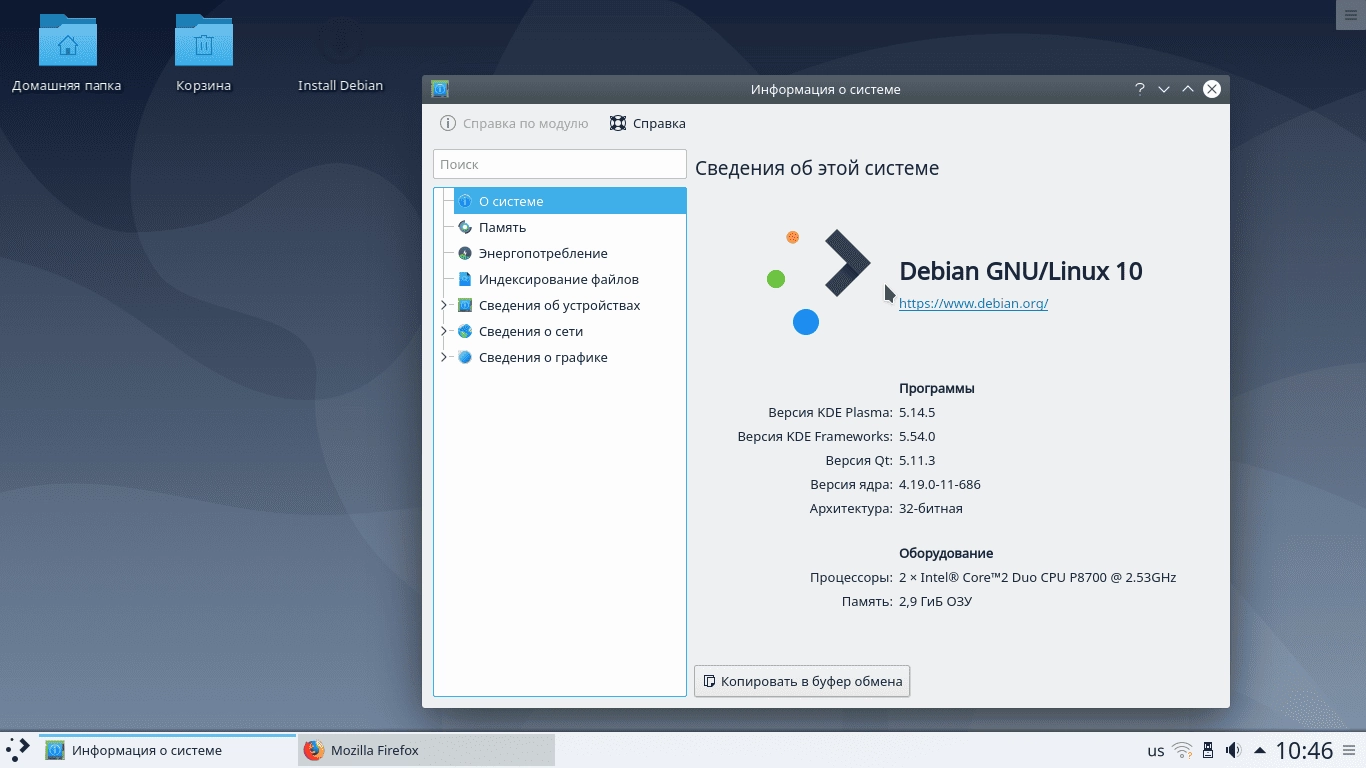Select Сведения о сети entry
Viewport: 1366px width, 768px height.
[530, 331]
